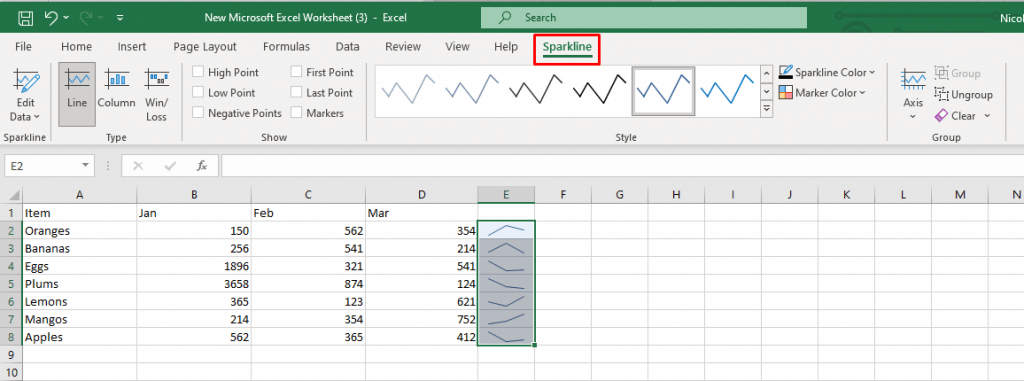The height and width of the screenshot is (381, 1024).
Task: Switch to the Insert tab
Action: tap(132, 46)
